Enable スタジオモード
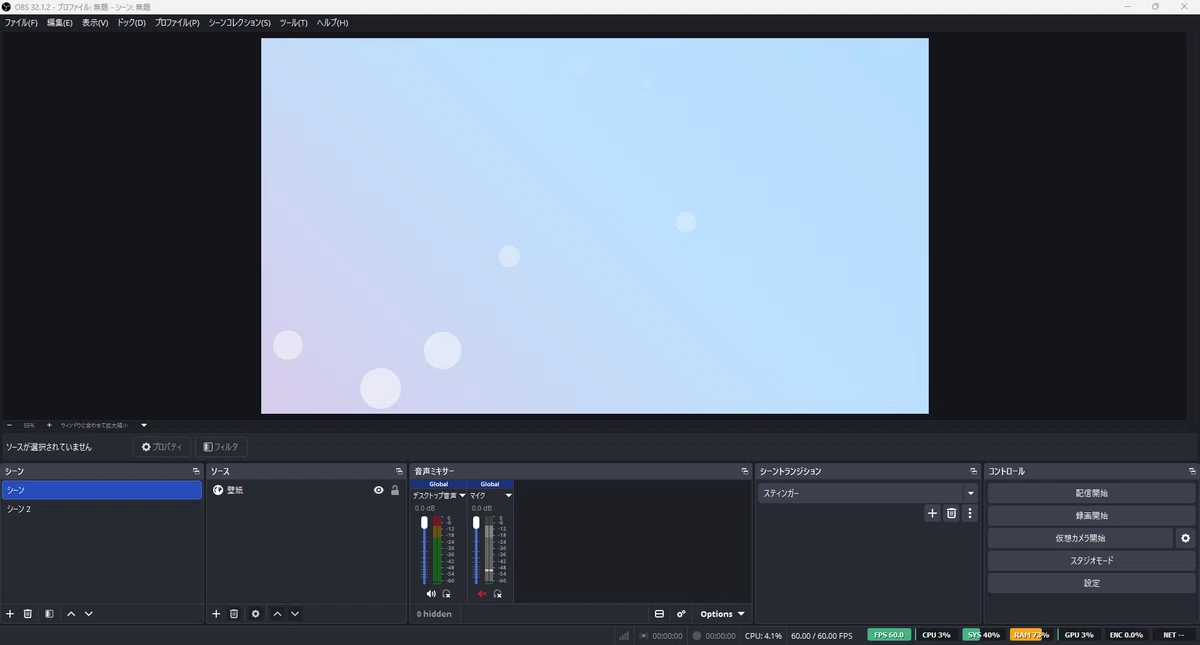The image size is (1200, 645). pos(1092,561)
